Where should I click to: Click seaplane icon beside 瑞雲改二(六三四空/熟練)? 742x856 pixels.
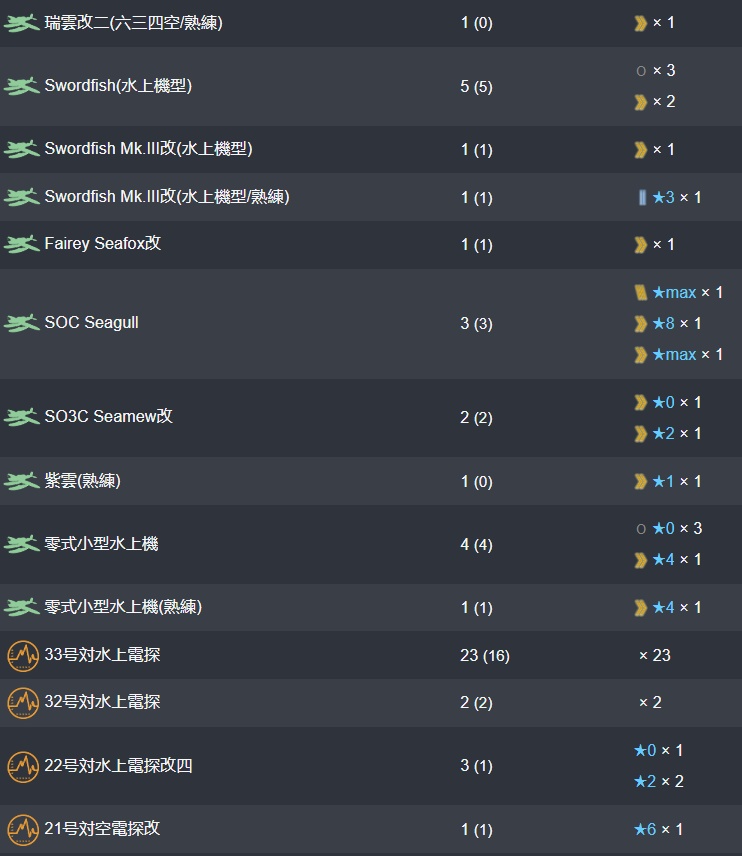(21, 23)
